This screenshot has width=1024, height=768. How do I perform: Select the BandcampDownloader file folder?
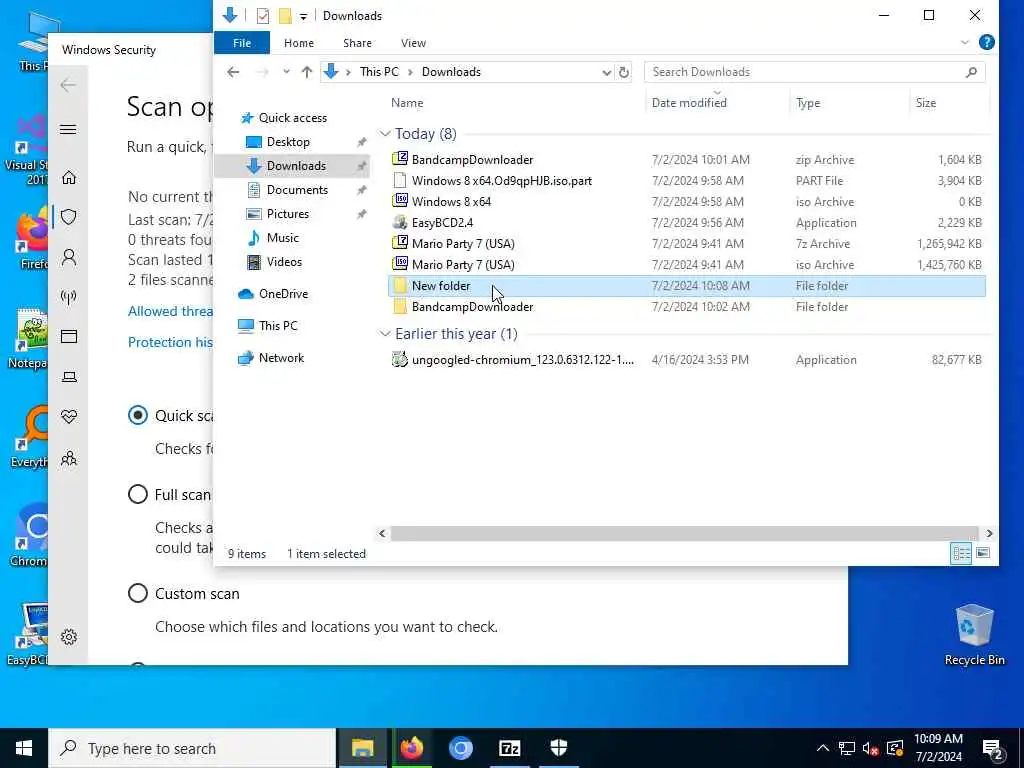687,307
